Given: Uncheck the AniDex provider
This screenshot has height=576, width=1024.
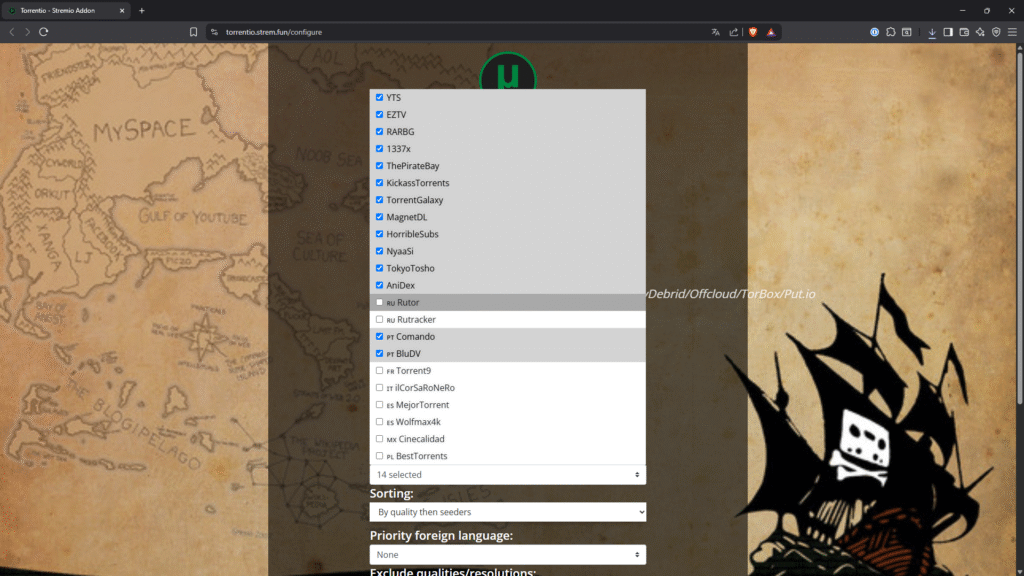Looking at the screenshot, I should tap(379, 285).
